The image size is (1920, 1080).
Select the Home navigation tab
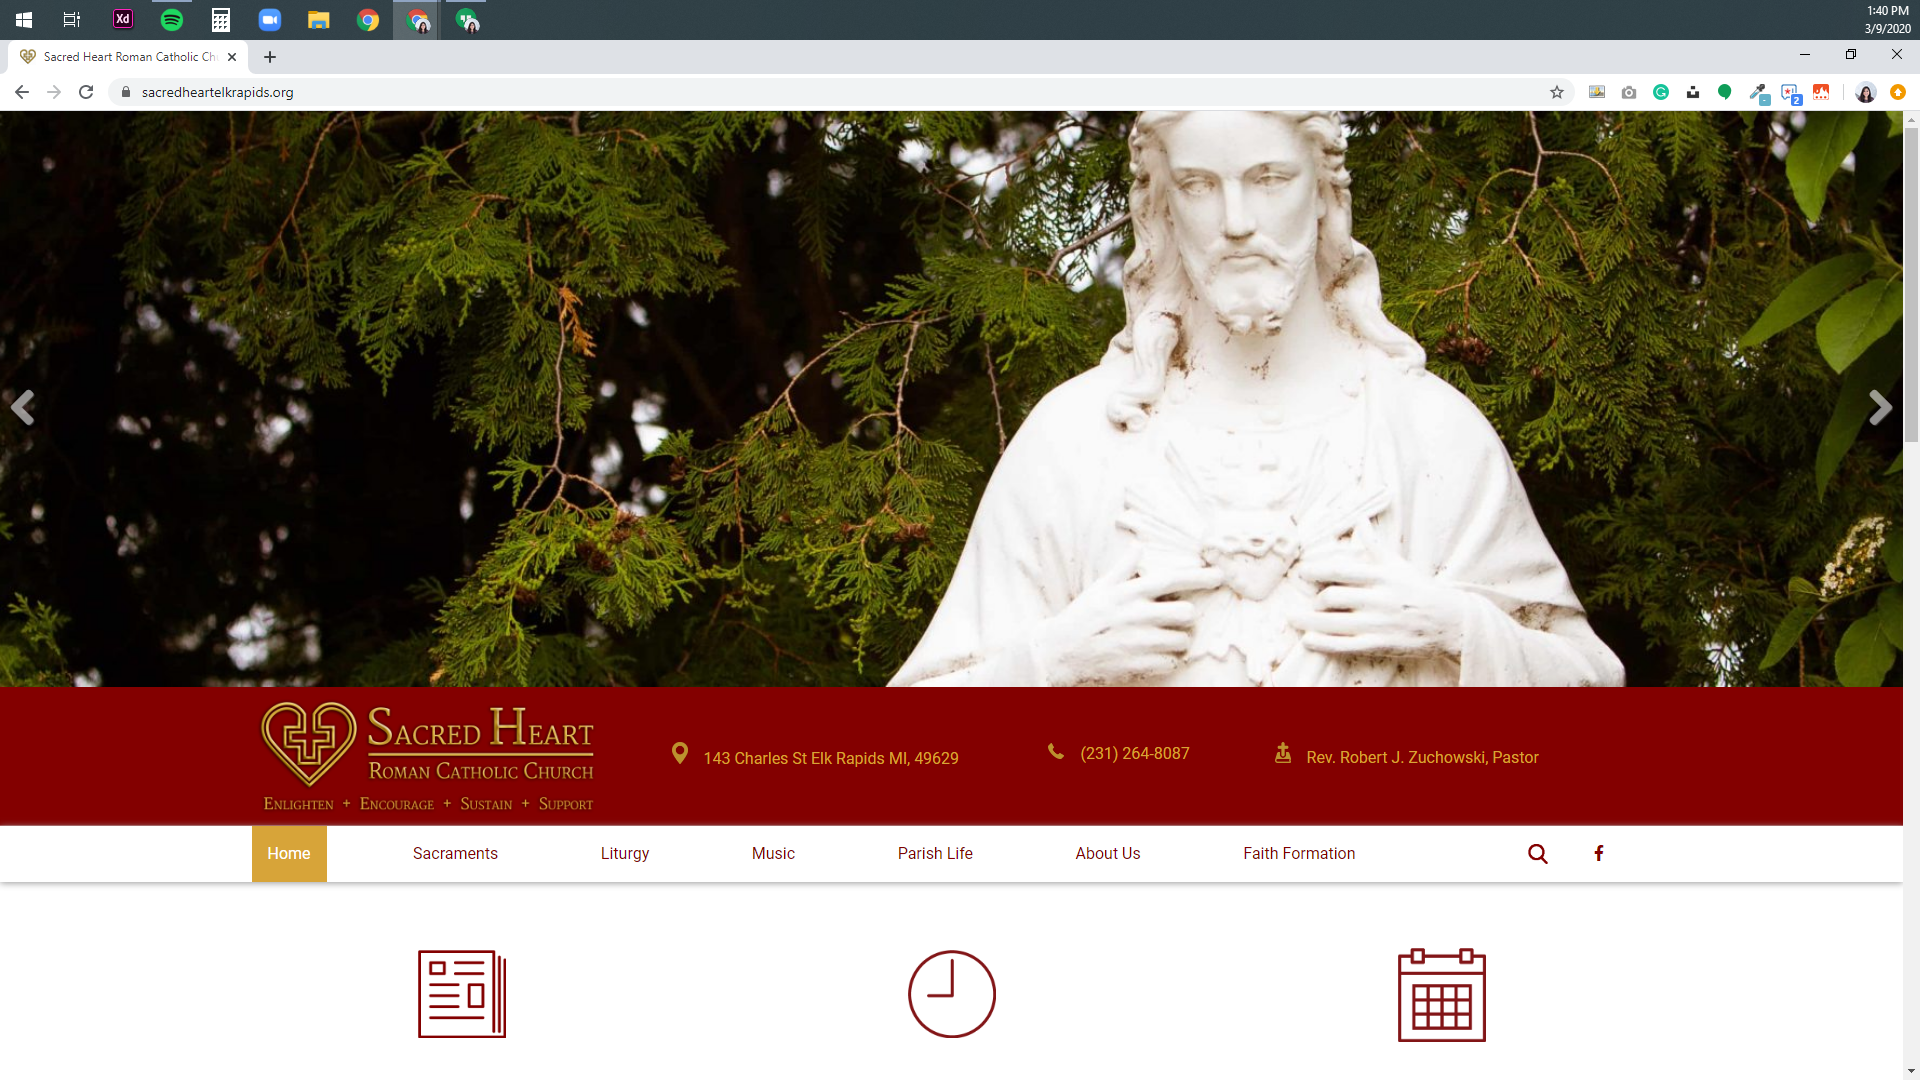(x=289, y=854)
